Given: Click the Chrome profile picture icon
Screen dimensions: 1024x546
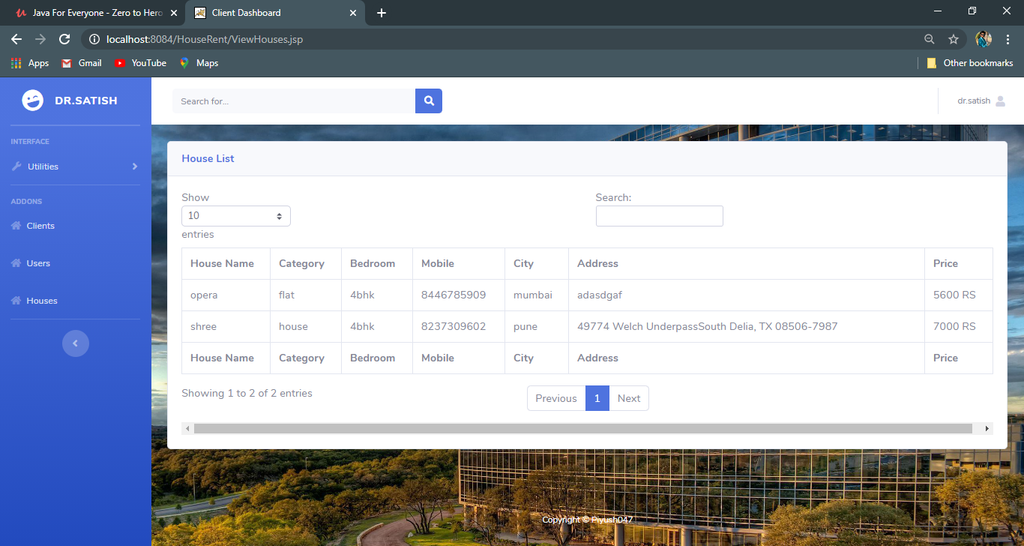Looking at the screenshot, I should click(984, 39).
